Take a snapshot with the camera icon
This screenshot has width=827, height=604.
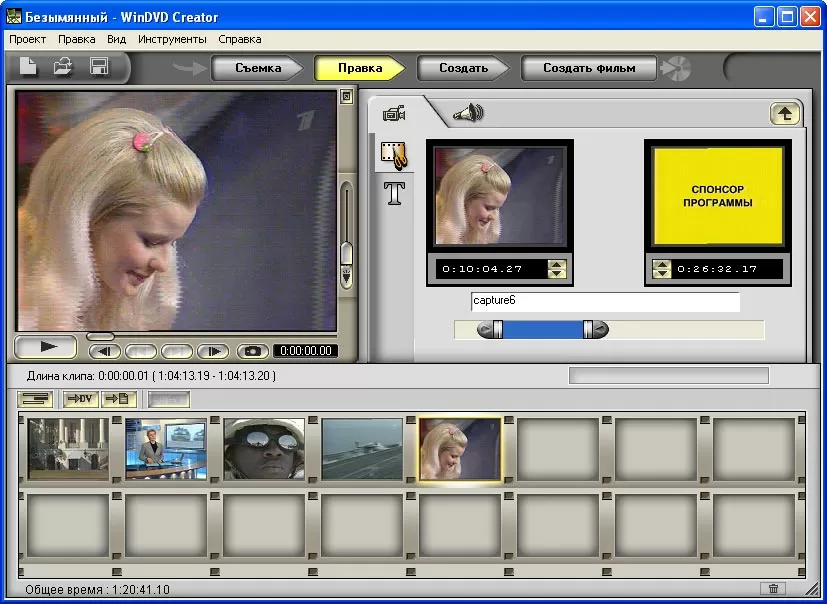(253, 351)
